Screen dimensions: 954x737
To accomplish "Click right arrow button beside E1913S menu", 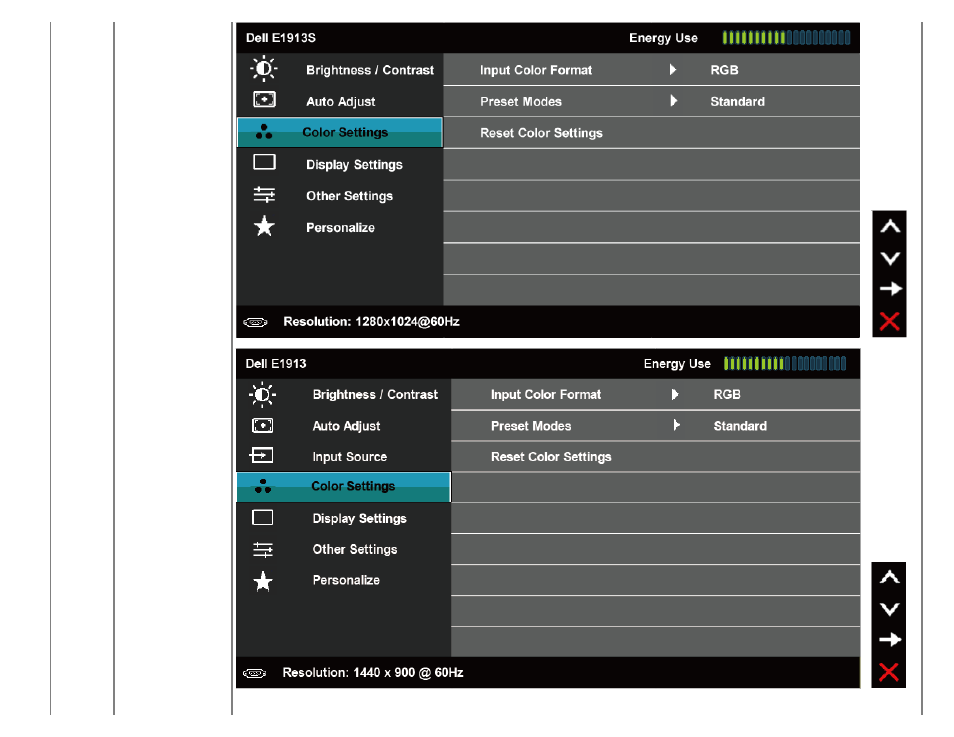I will [890, 288].
